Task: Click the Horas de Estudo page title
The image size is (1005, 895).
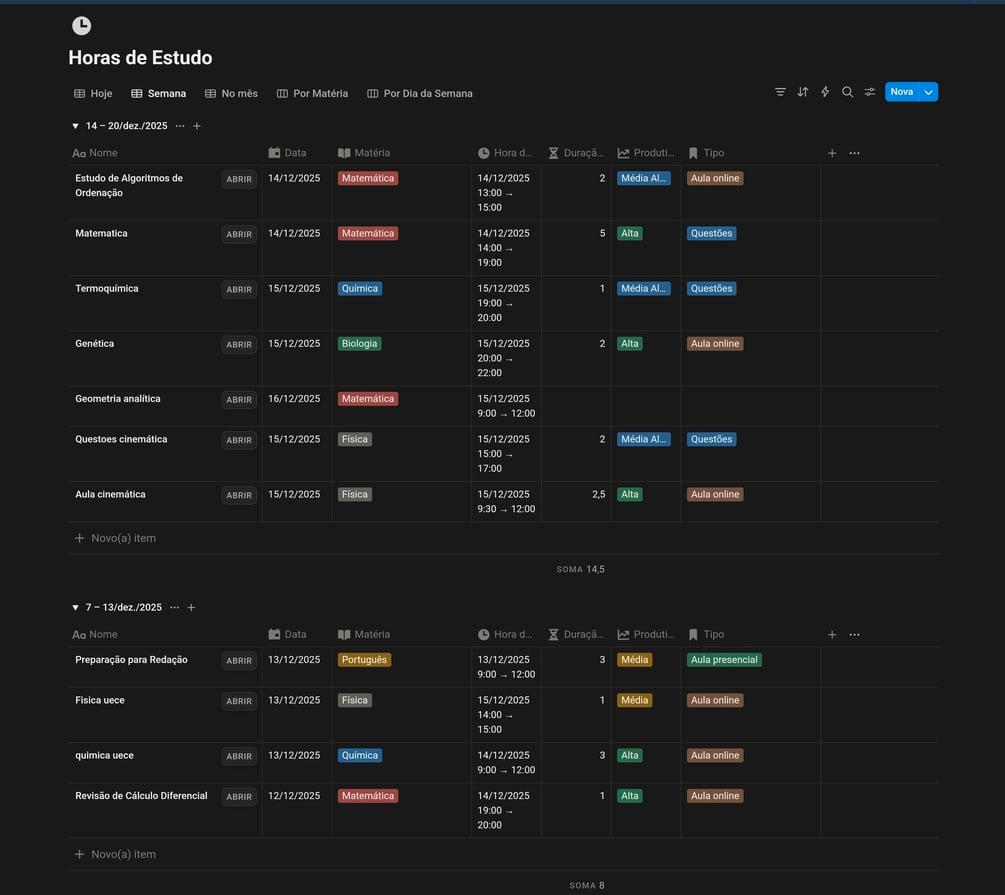Action: tap(140, 58)
